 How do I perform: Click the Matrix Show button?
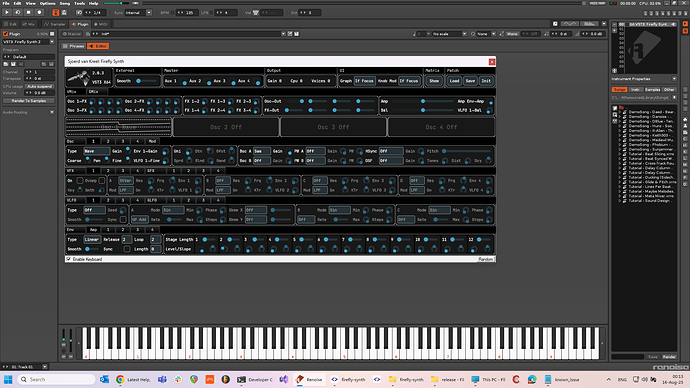(434, 81)
